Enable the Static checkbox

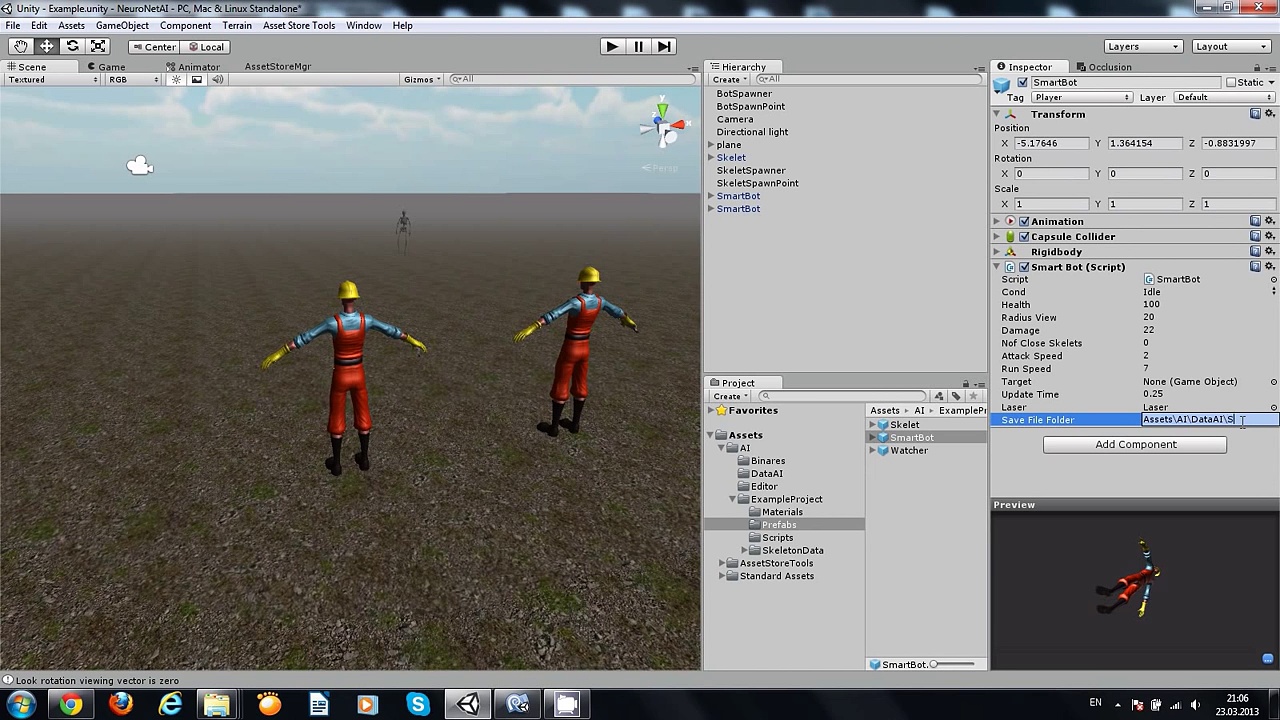point(1232,82)
